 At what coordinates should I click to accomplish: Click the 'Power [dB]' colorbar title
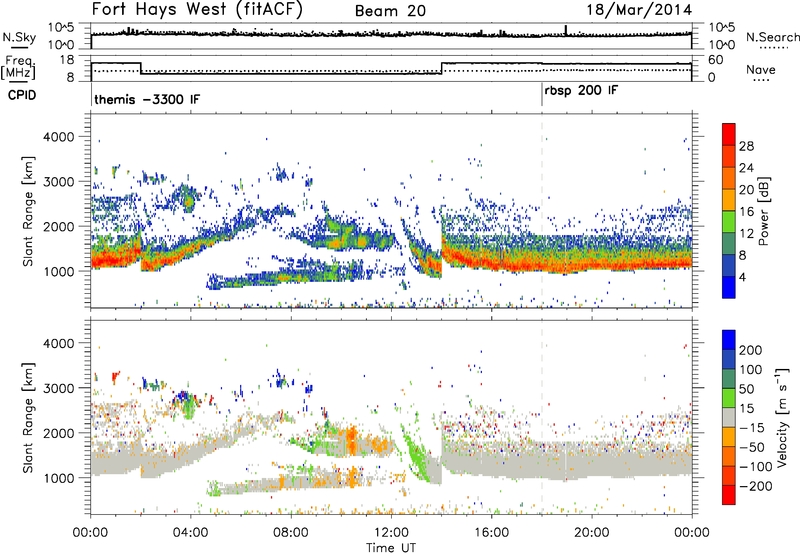pos(763,211)
